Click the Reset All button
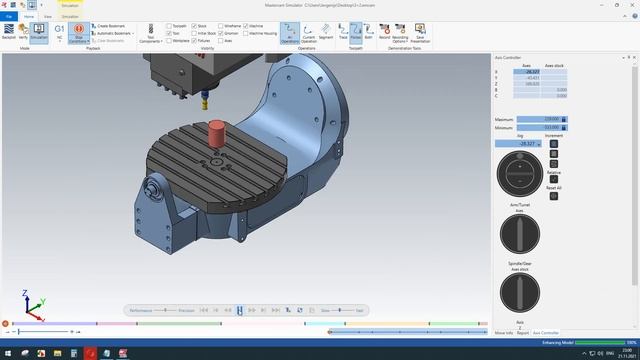640x360 pixels. pyautogui.click(x=553, y=196)
